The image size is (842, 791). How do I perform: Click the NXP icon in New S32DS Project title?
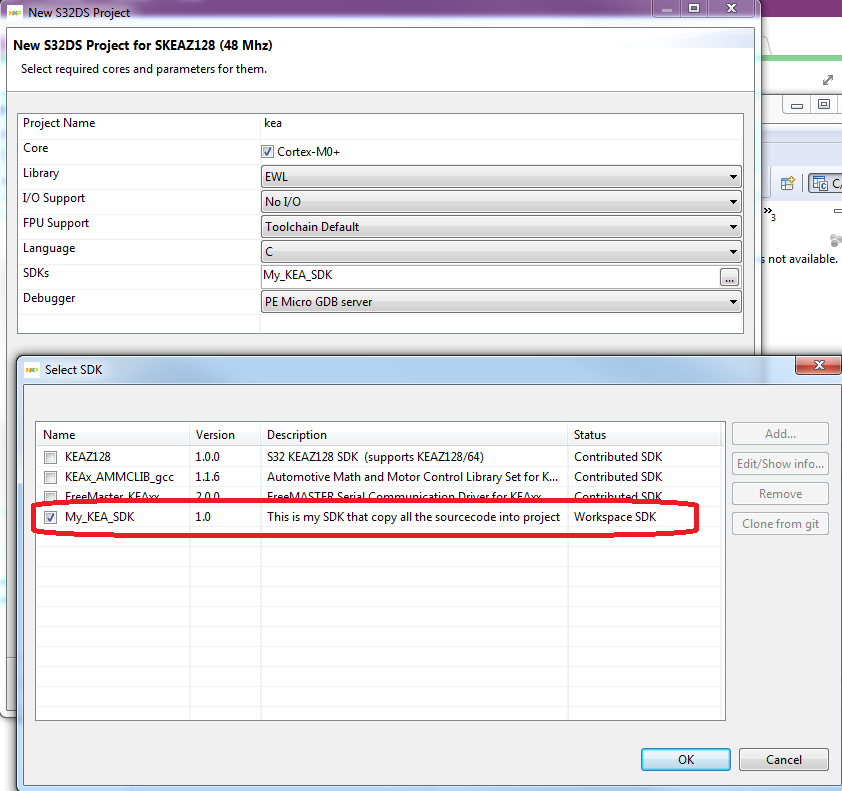click(x=14, y=12)
